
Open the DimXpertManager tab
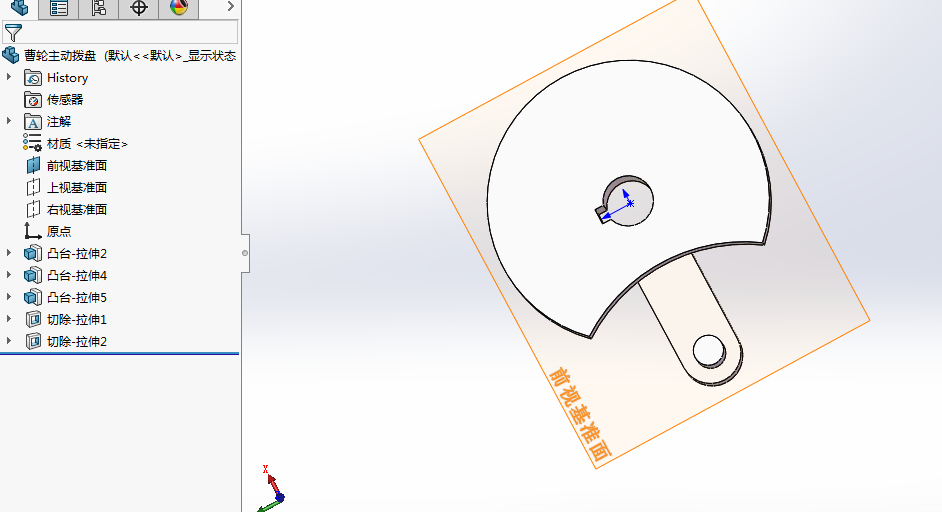tap(139, 8)
